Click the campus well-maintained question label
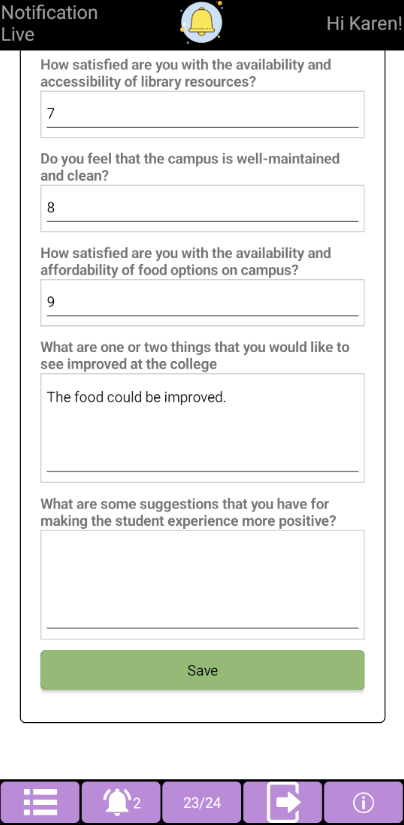This screenshot has height=825, width=404. point(190,167)
